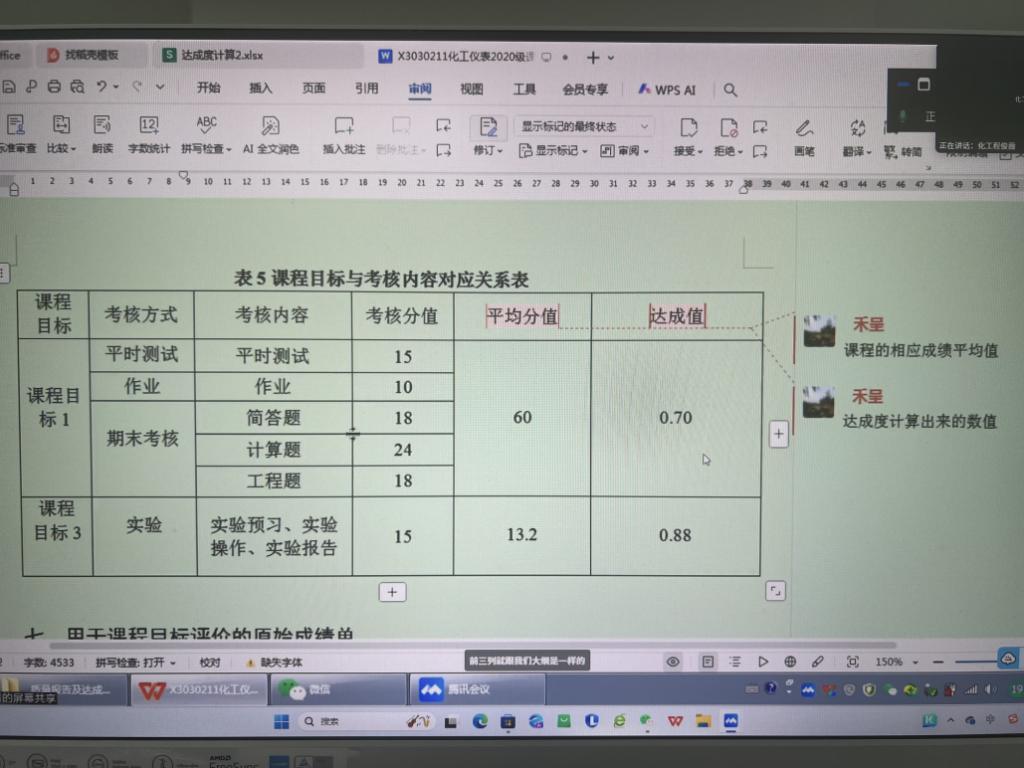This screenshot has width=1024, height=768.
Task: Run AI 全文润色 polishing tool
Action: (x=270, y=136)
